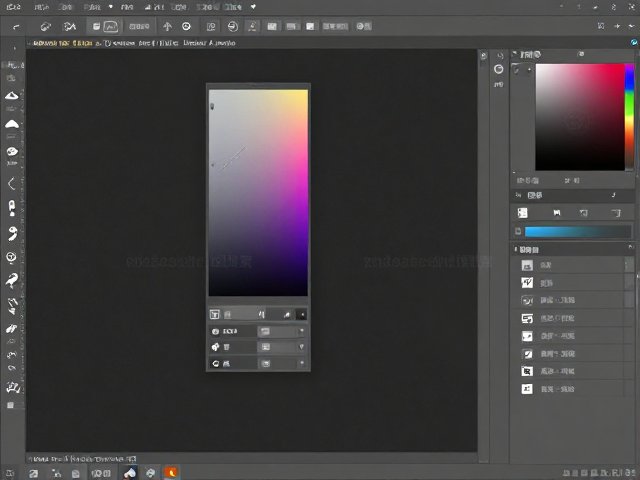Click the white grid icon above blue slider
Image resolution: width=640 pixels, height=480 pixels.
click(522, 213)
